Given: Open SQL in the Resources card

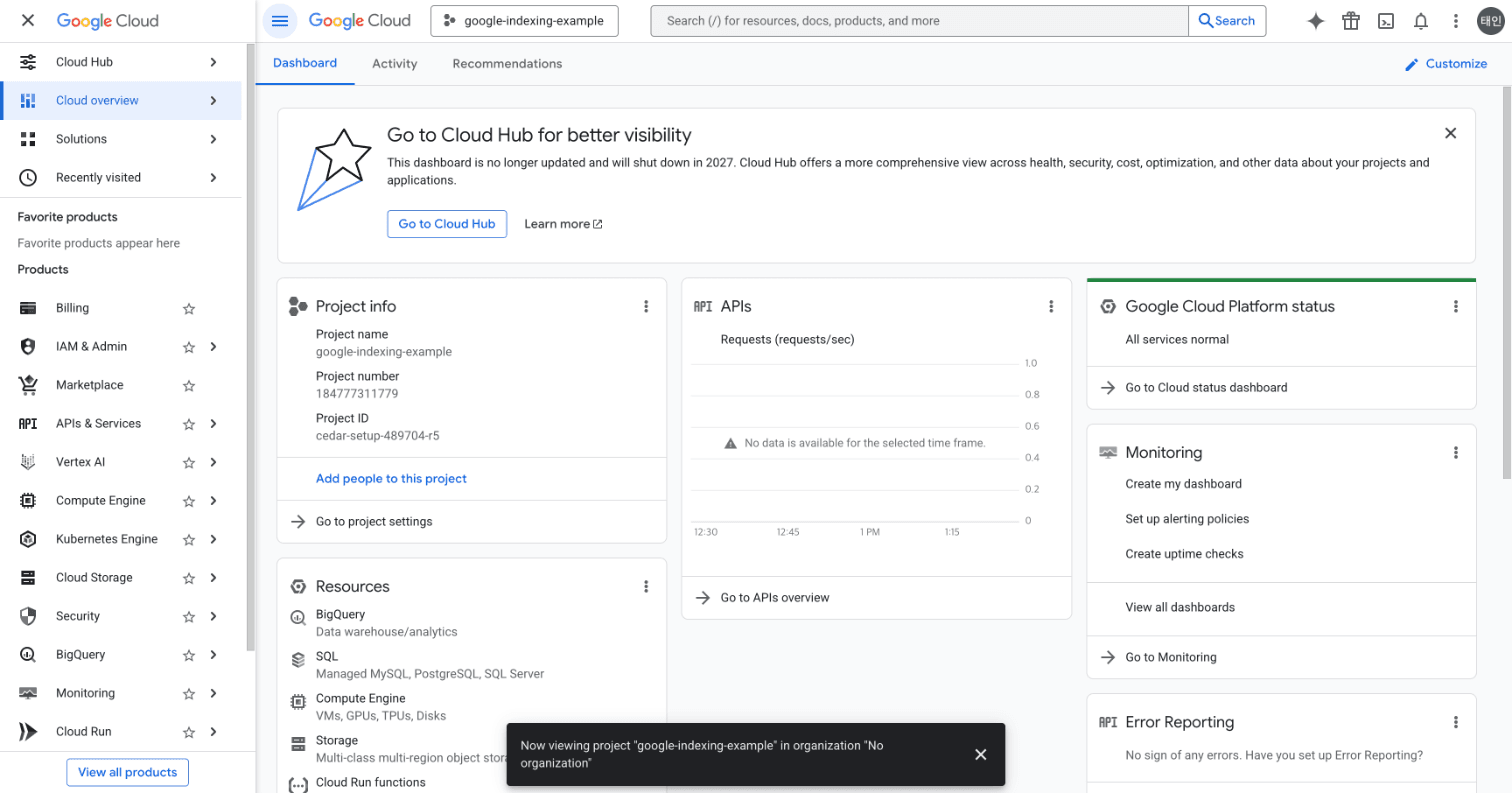Looking at the screenshot, I should pos(327,657).
